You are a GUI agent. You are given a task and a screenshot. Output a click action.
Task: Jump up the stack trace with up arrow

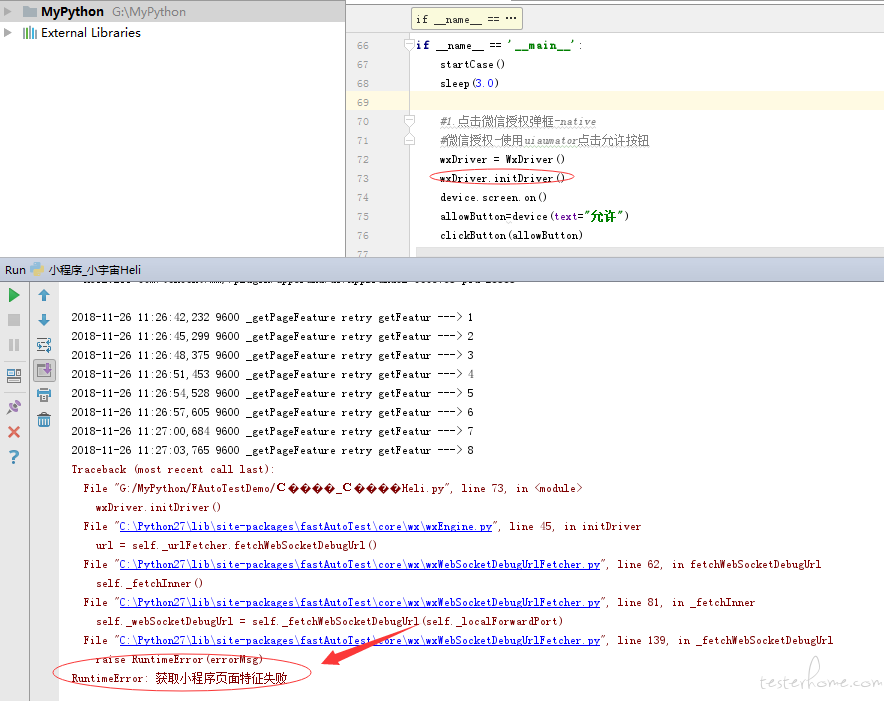[x=44, y=295]
